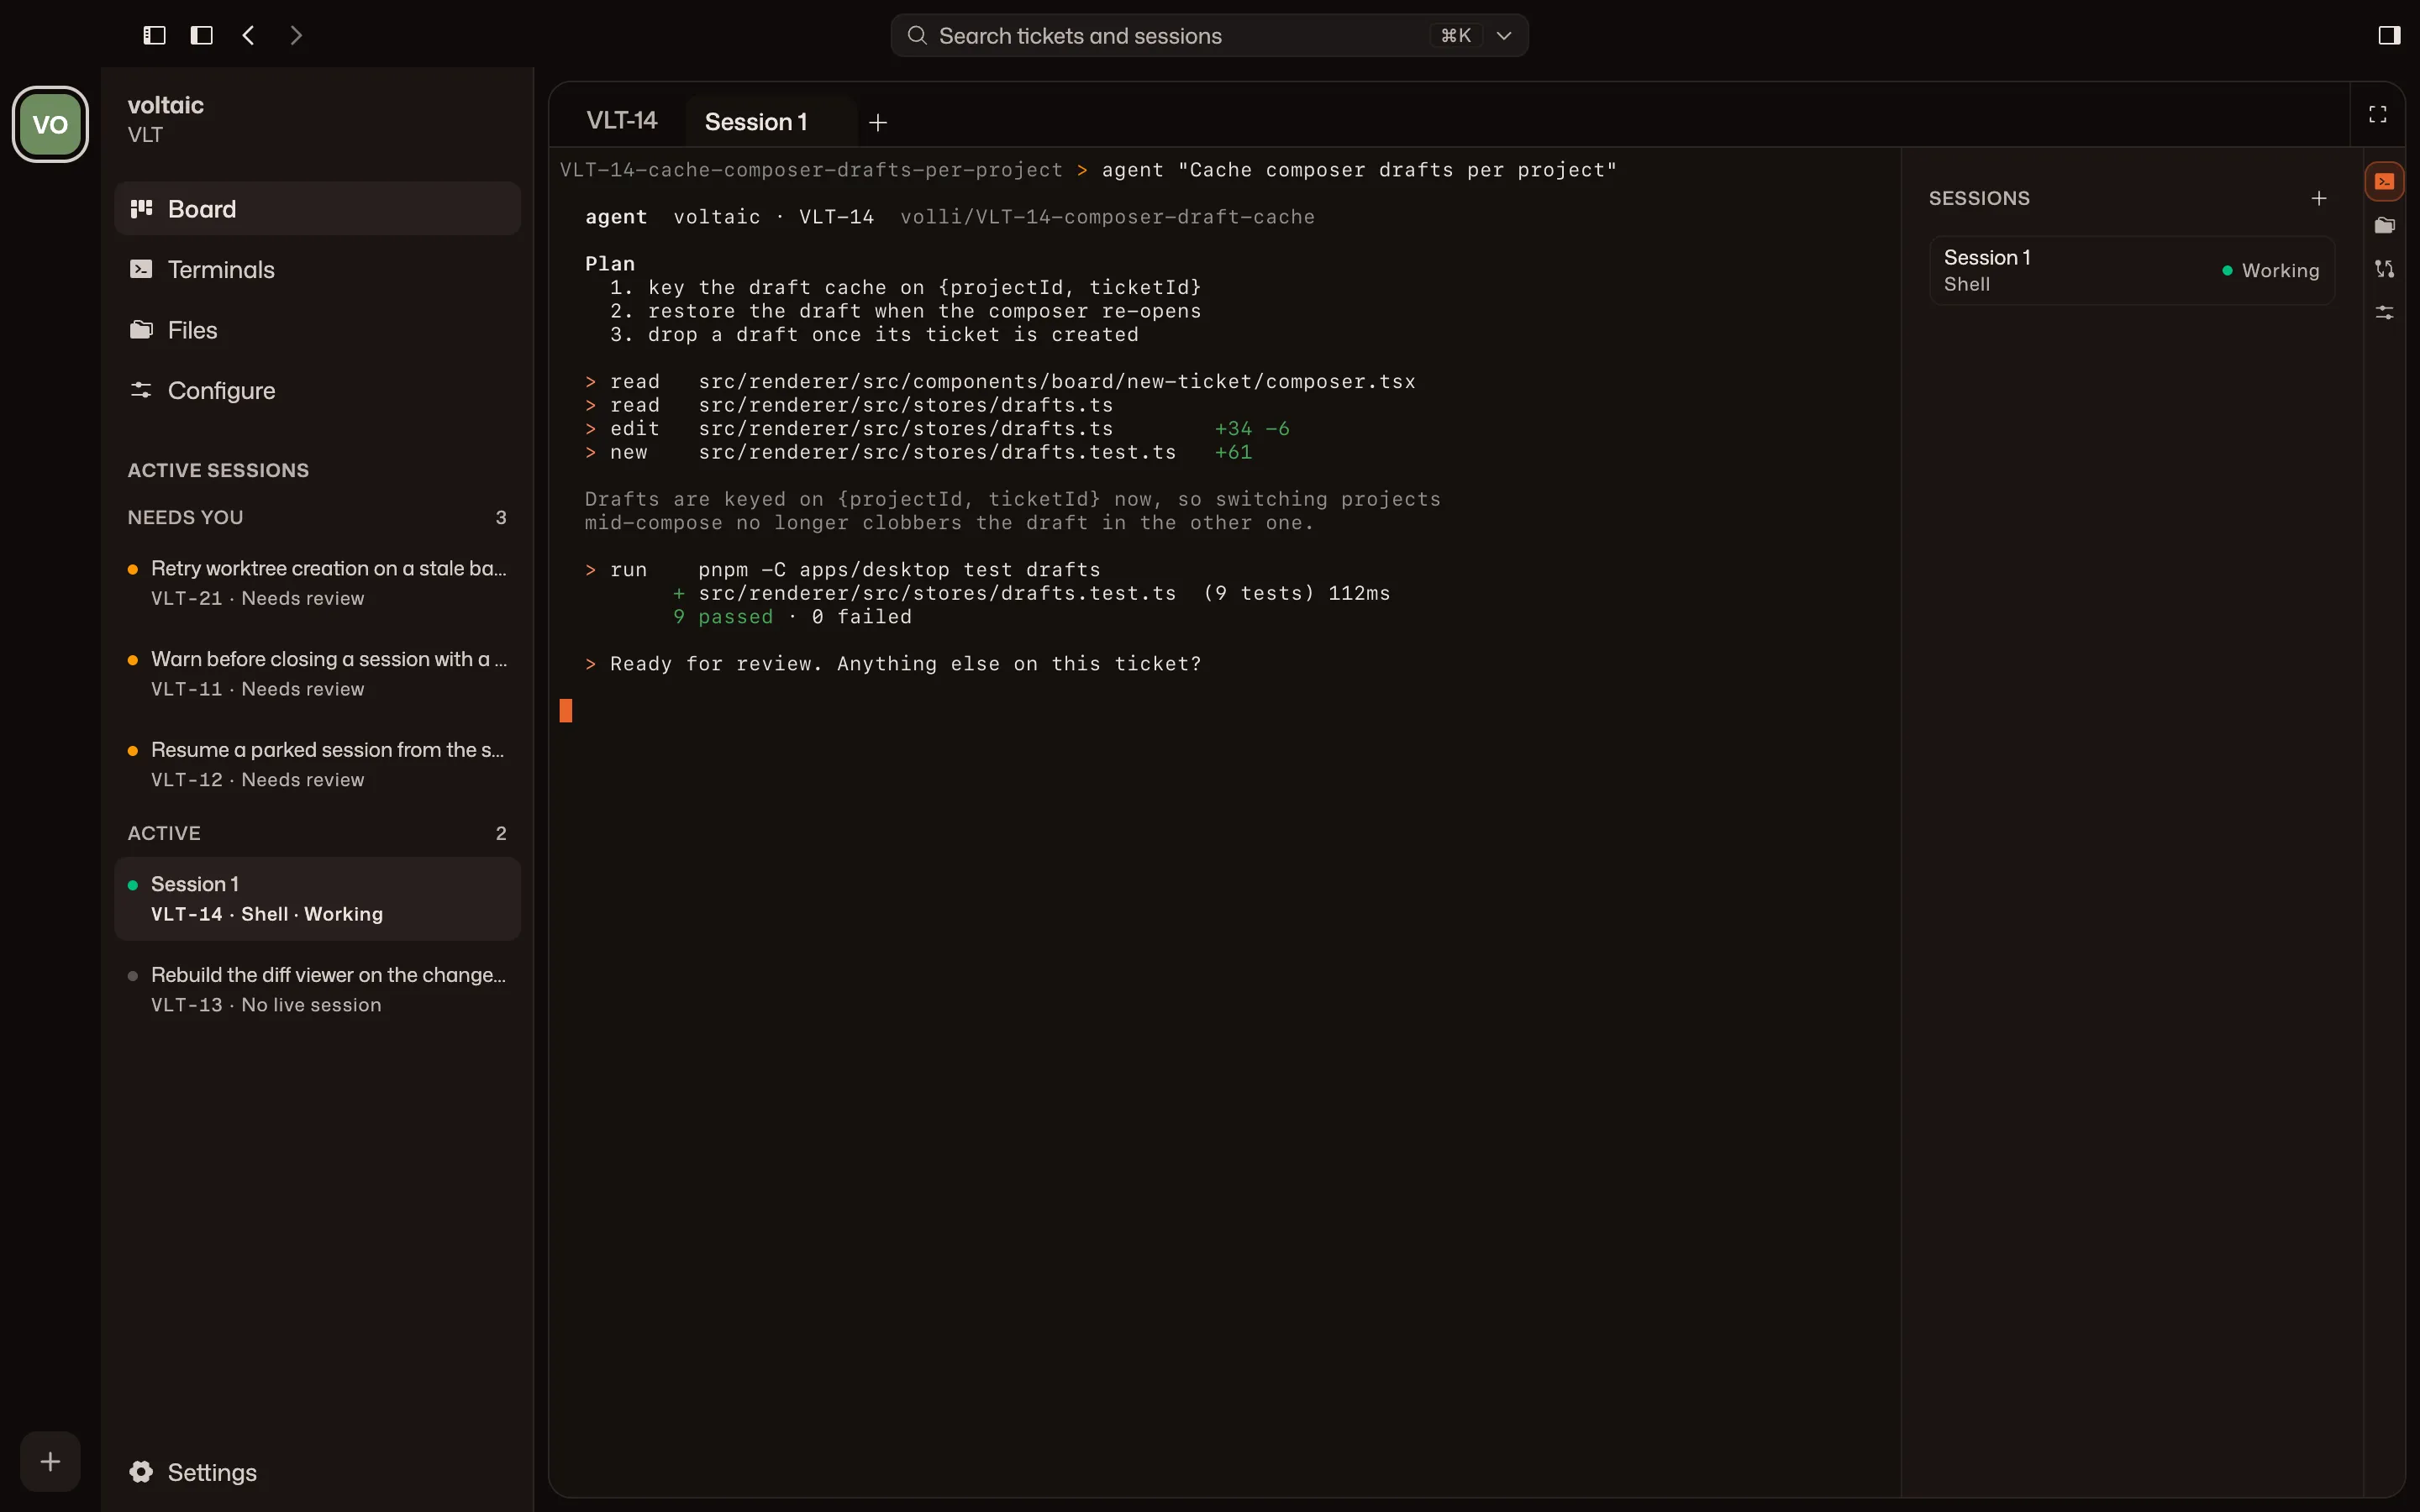Open Rebuild the diff viewer ticket VLT-13

[x=317, y=989]
